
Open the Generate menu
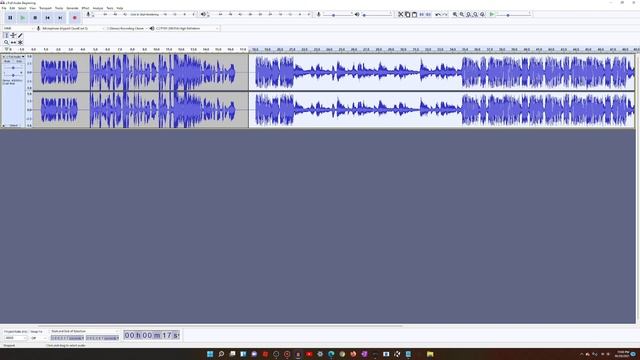[72, 8]
